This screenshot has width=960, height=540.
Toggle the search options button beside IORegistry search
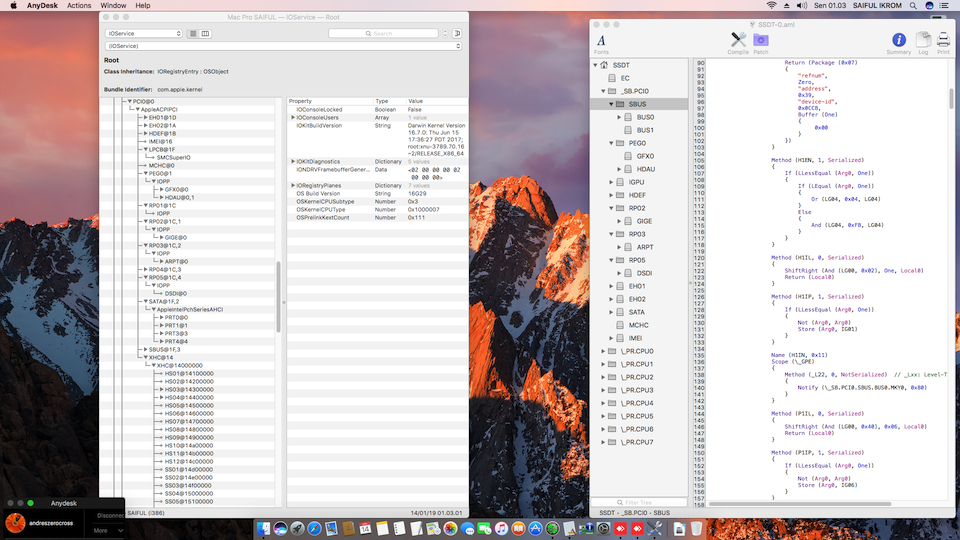tap(457, 34)
